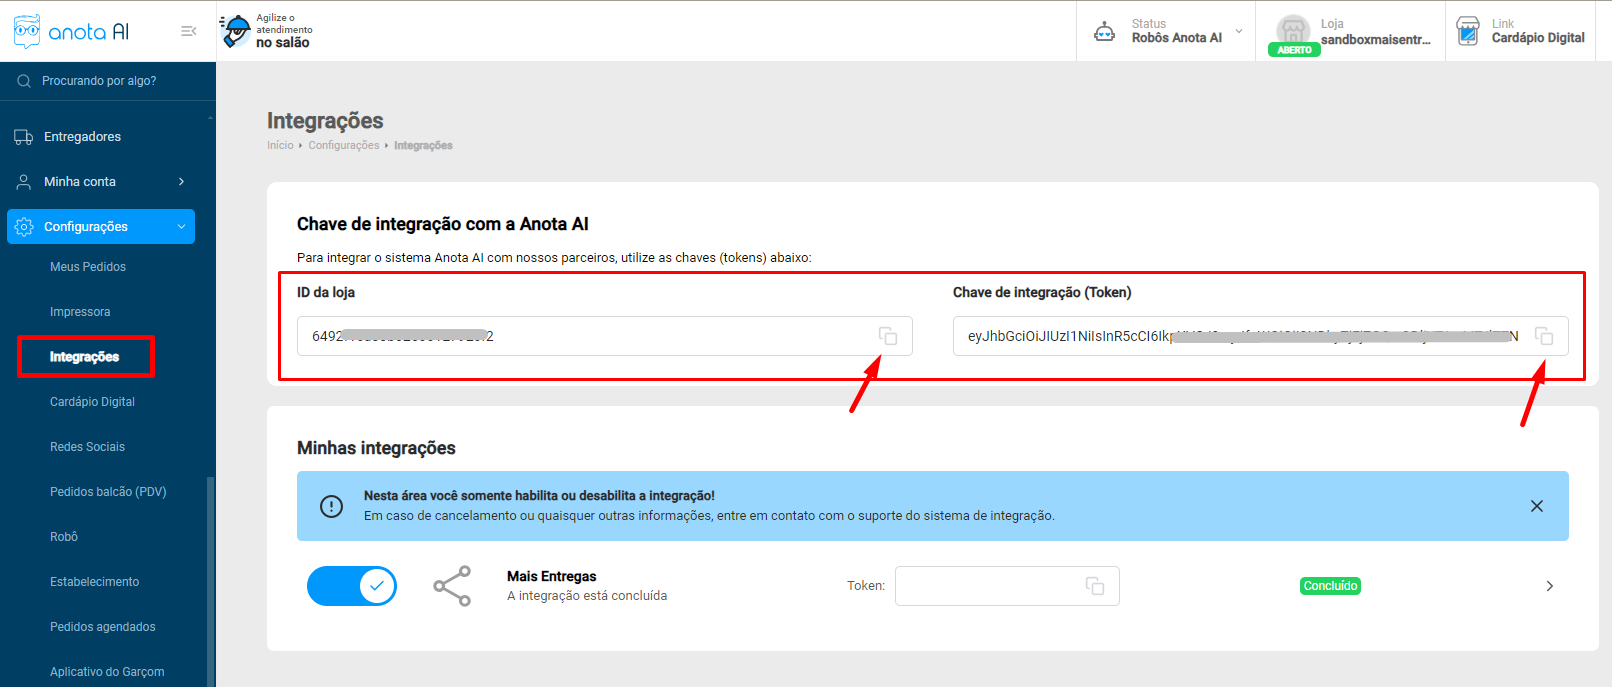Click the info alert exclamation icon

click(331, 506)
